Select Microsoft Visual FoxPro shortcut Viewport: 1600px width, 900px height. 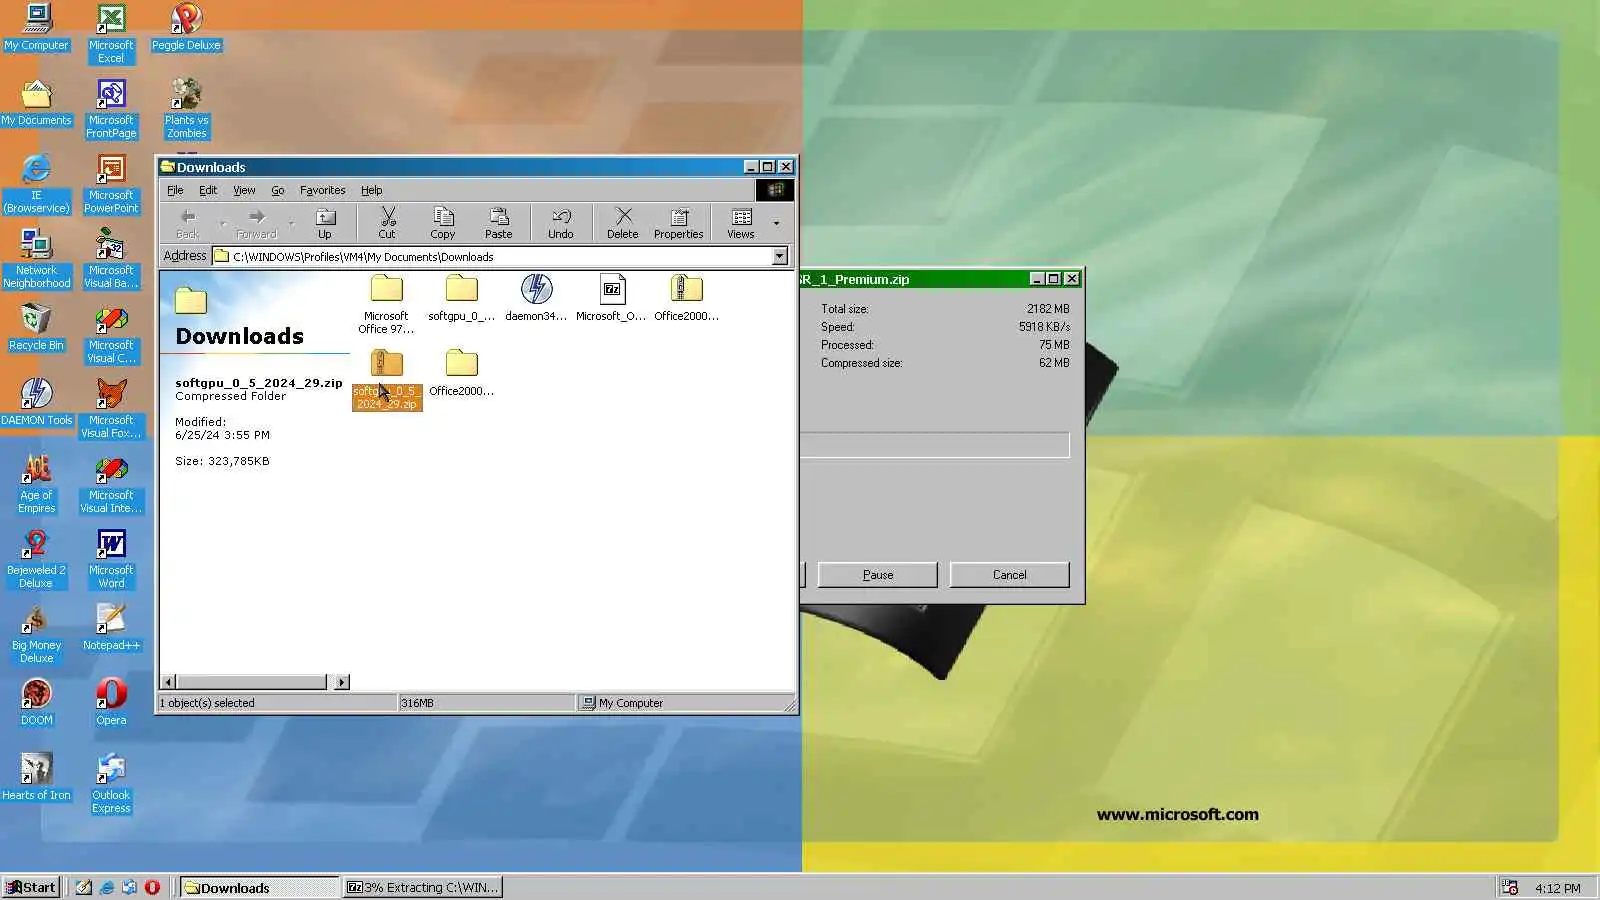(x=111, y=408)
